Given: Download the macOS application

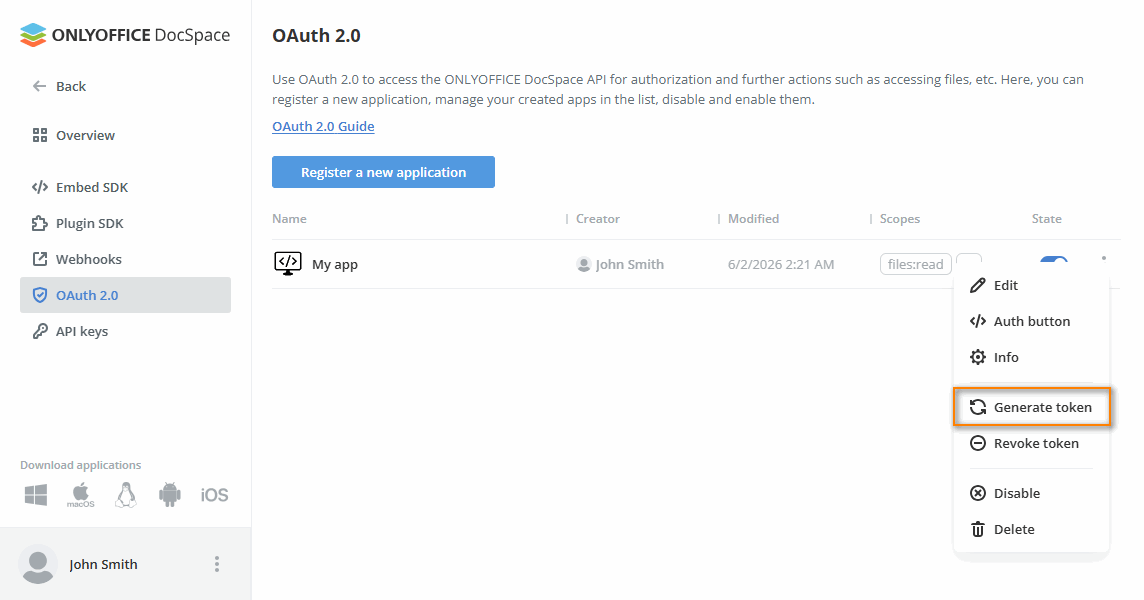Looking at the screenshot, I should (x=80, y=495).
